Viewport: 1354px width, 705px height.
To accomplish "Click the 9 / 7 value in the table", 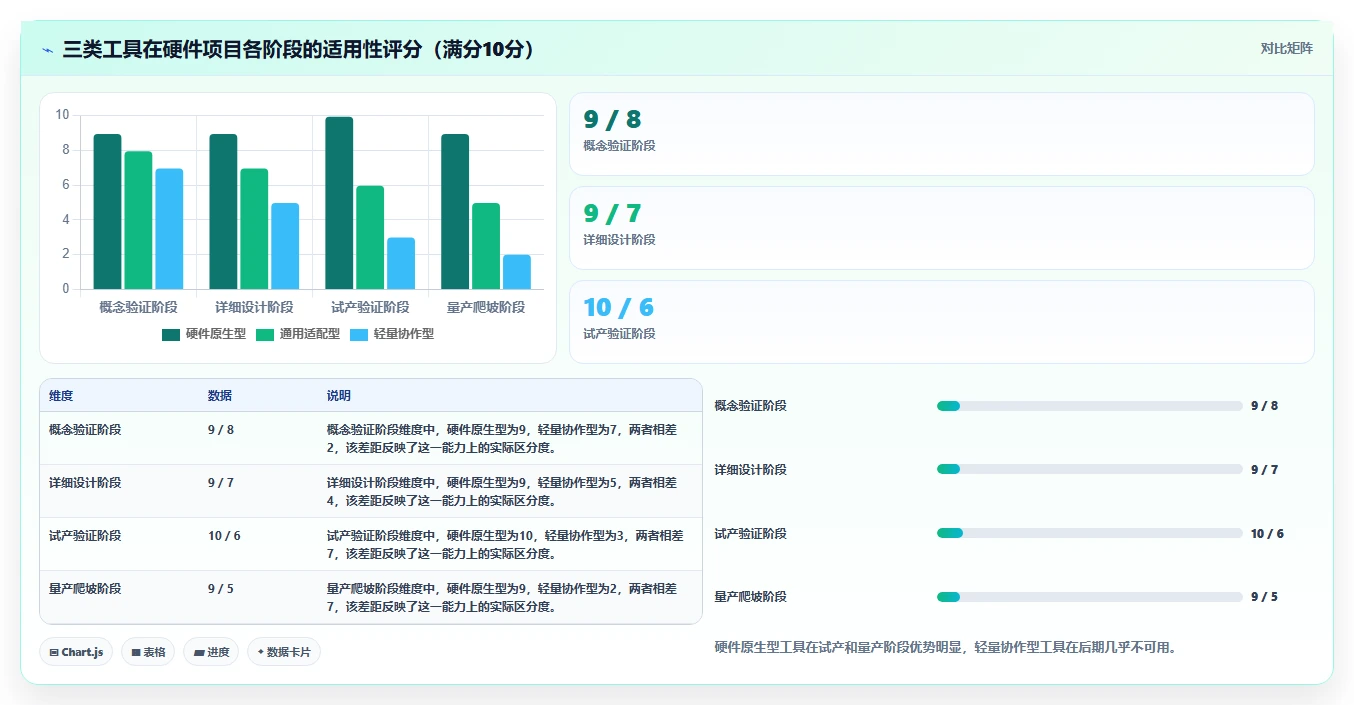I will pos(221,483).
